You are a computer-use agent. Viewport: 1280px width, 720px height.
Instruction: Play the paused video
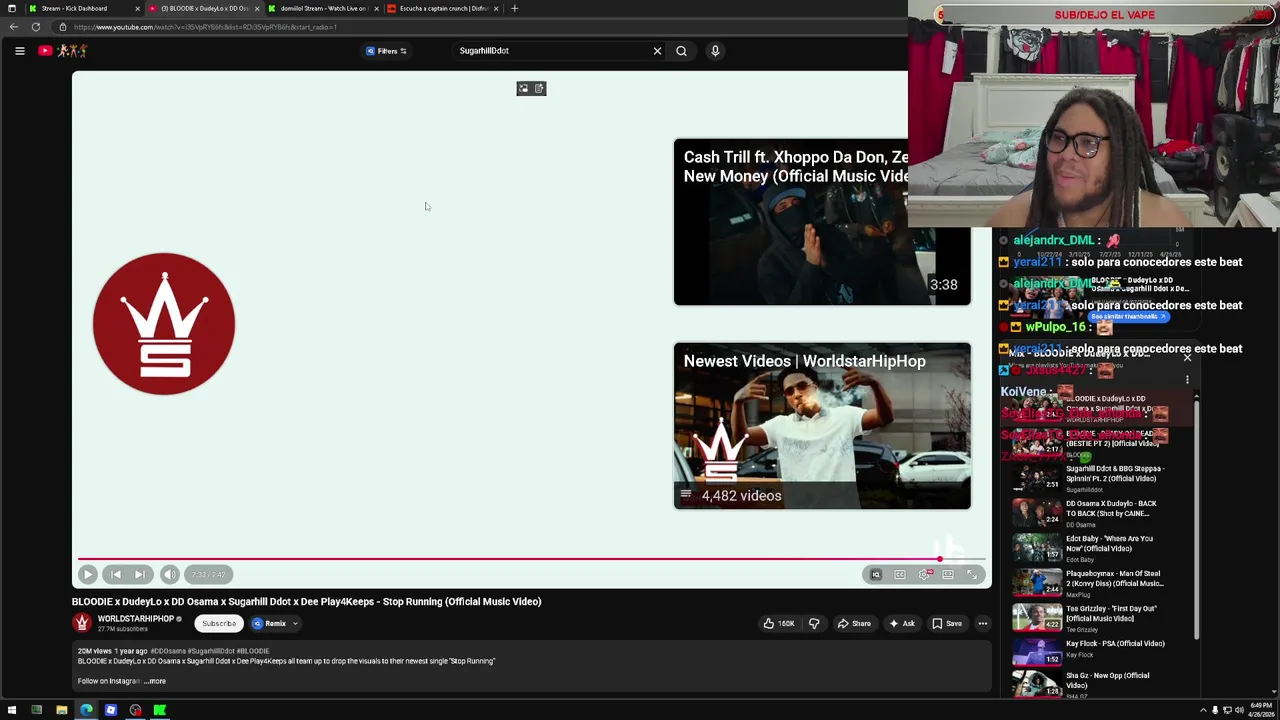[87, 574]
